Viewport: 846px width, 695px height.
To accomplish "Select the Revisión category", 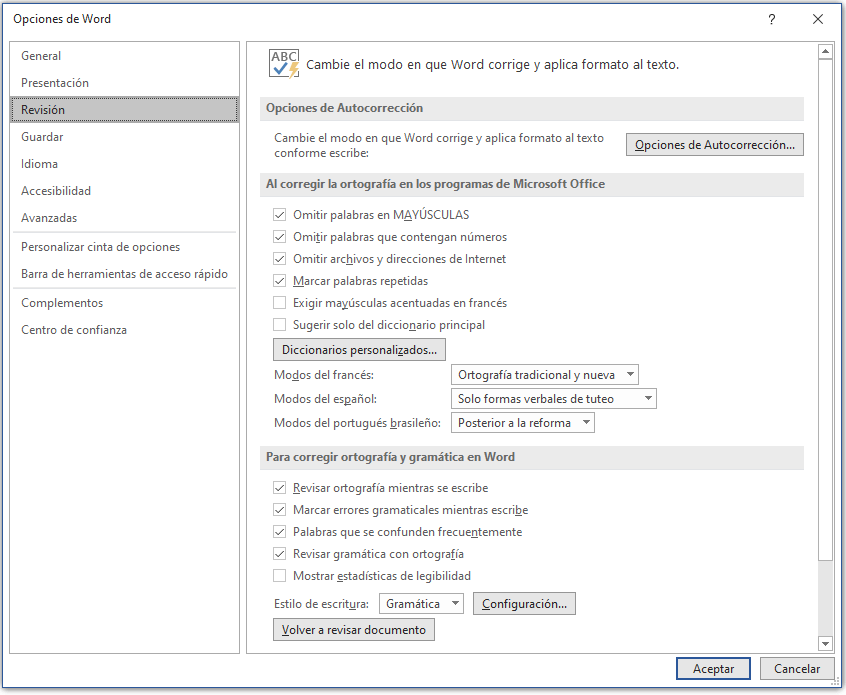I will (x=124, y=110).
